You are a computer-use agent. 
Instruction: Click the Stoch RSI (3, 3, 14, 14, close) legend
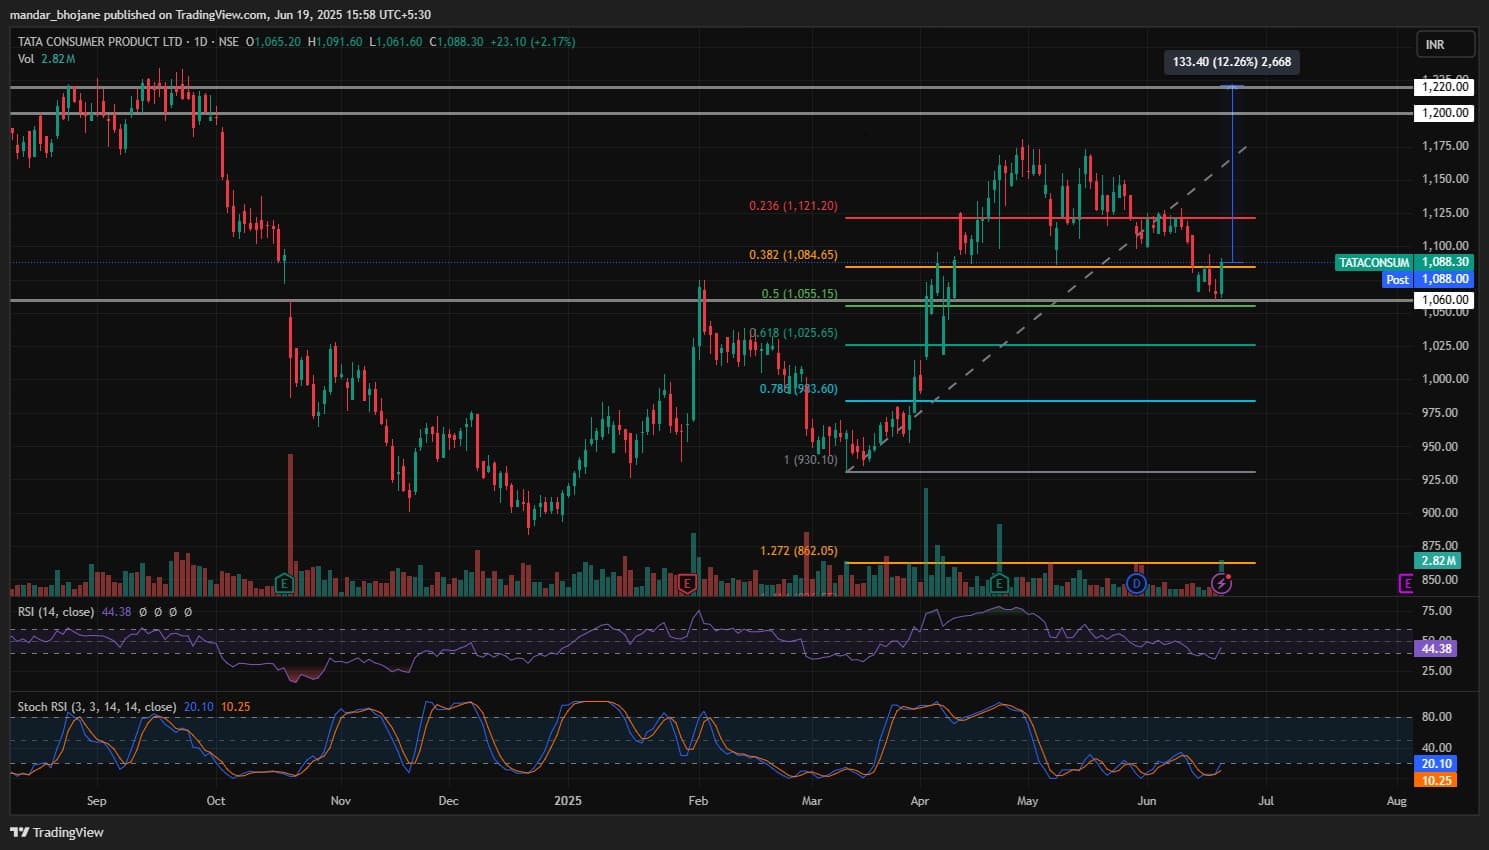97,707
